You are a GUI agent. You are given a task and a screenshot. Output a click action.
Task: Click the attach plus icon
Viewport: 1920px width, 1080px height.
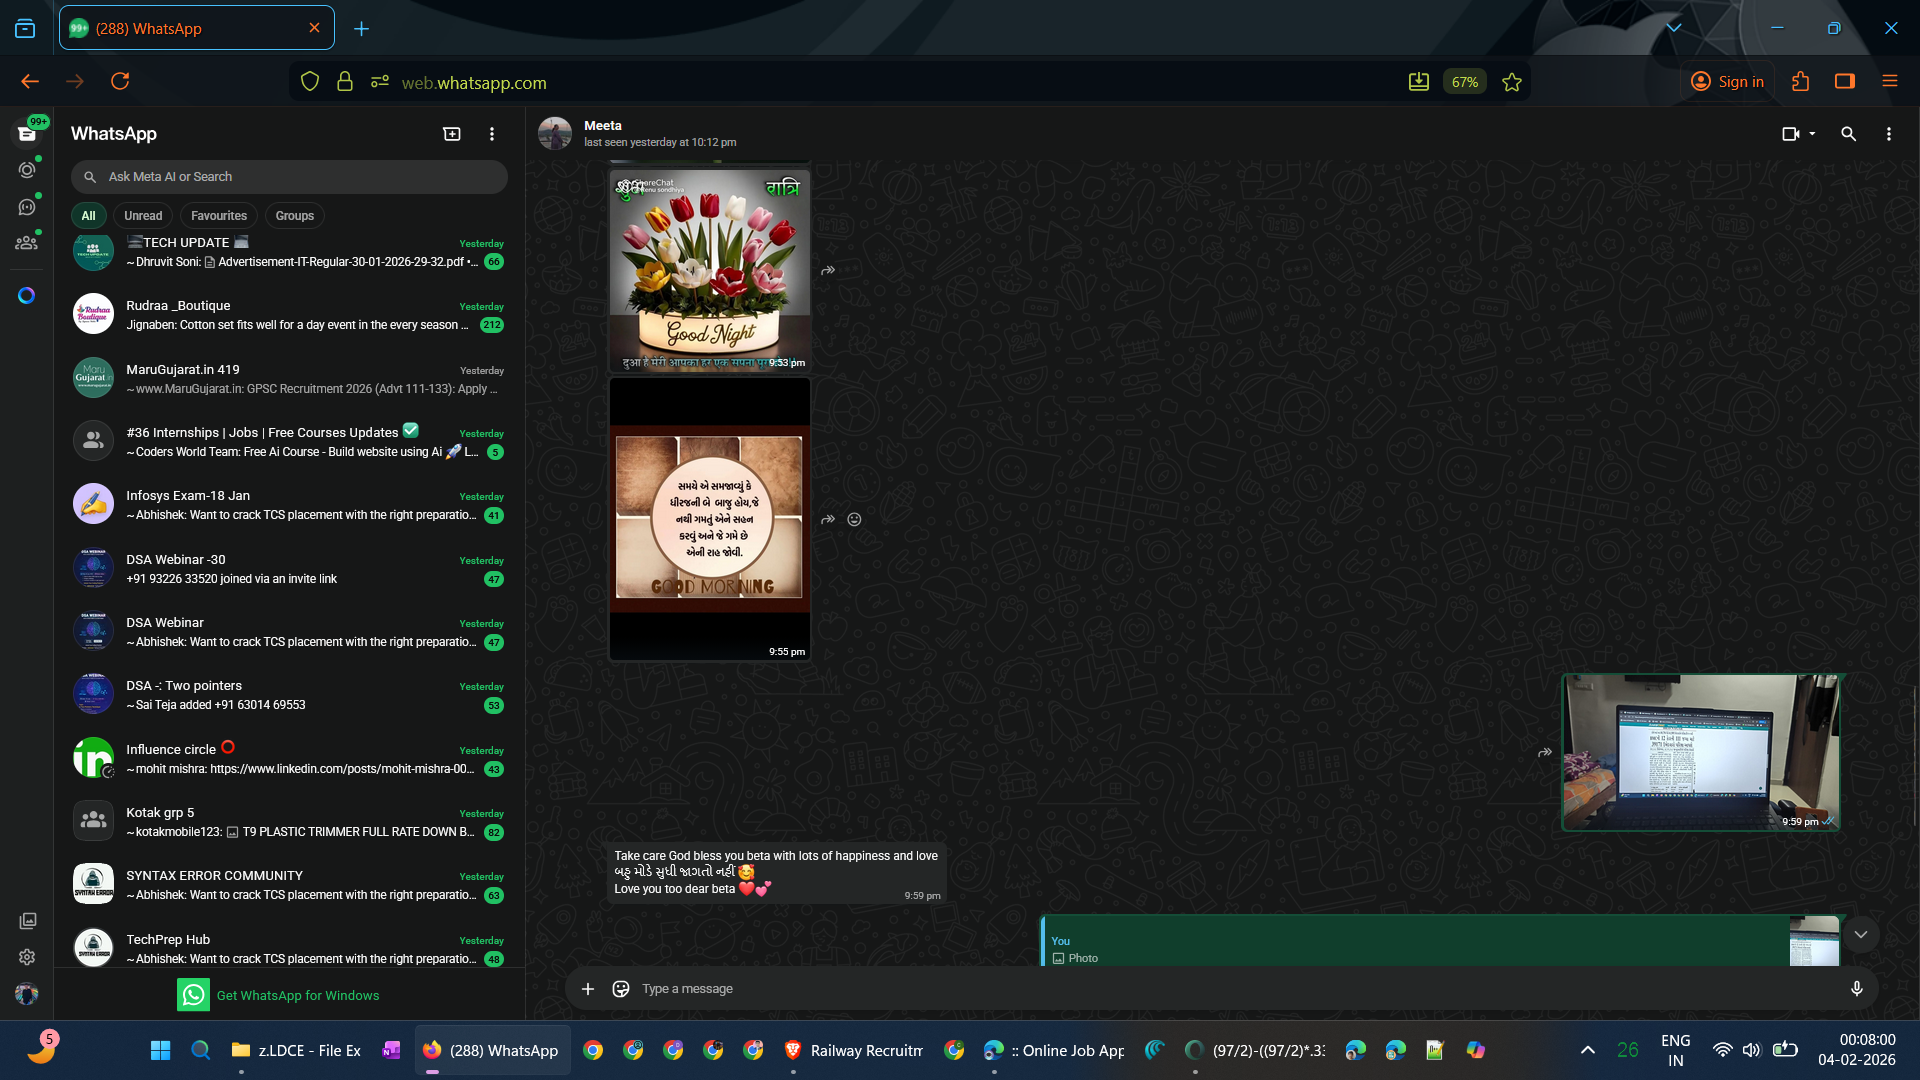pos(588,989)
